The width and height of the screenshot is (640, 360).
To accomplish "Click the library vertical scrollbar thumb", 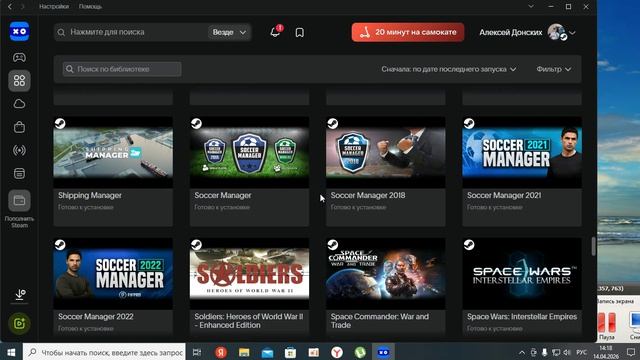I will 593,246.
